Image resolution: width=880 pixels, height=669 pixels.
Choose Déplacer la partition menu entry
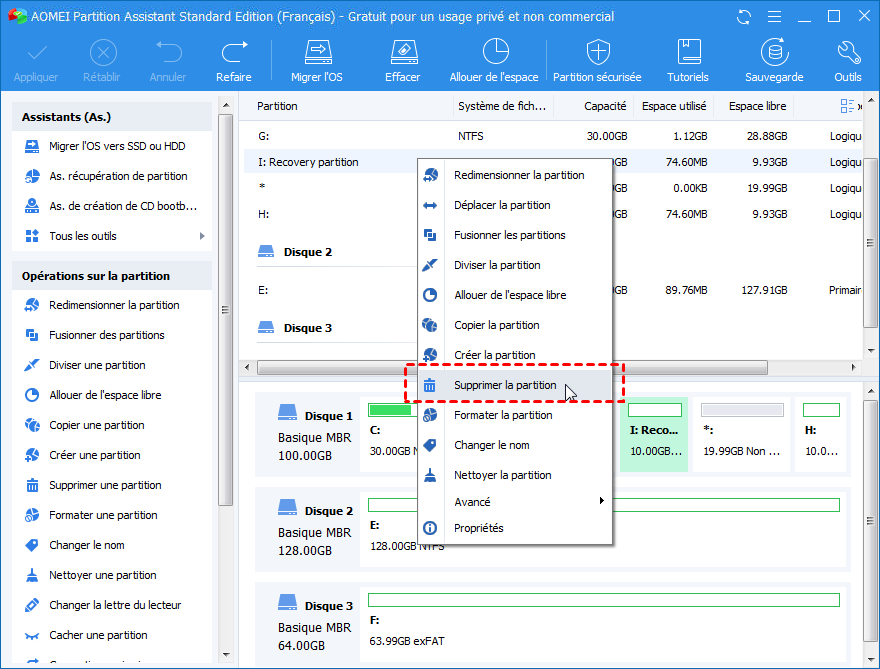click(x=515, y=205)
